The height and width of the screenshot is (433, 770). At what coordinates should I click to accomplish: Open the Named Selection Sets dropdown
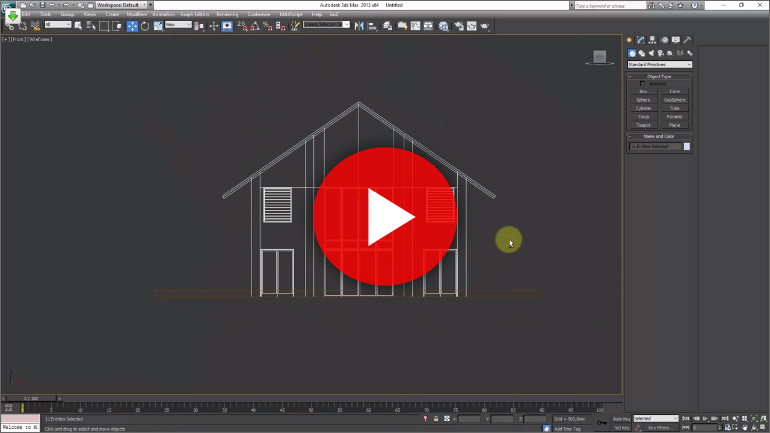pos(326,25)
